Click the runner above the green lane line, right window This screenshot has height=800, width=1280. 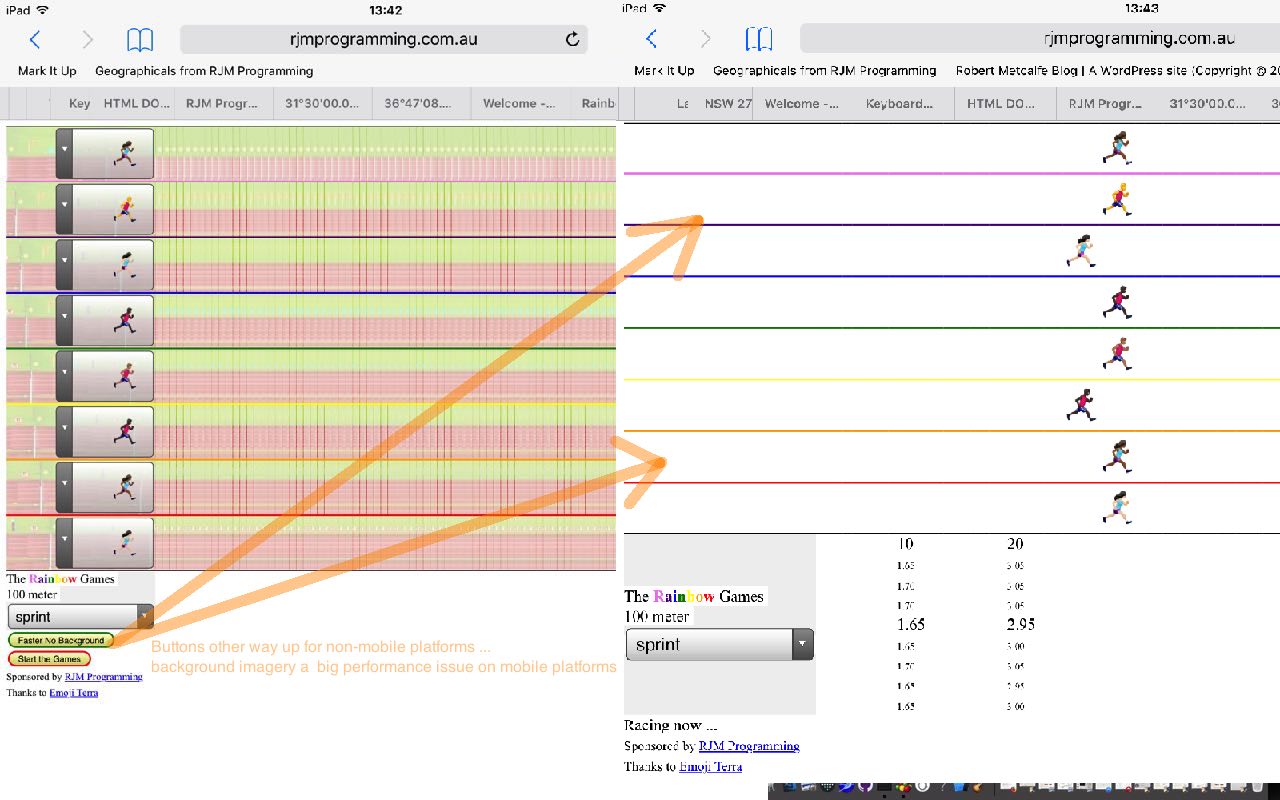(x=1117, y=302)
